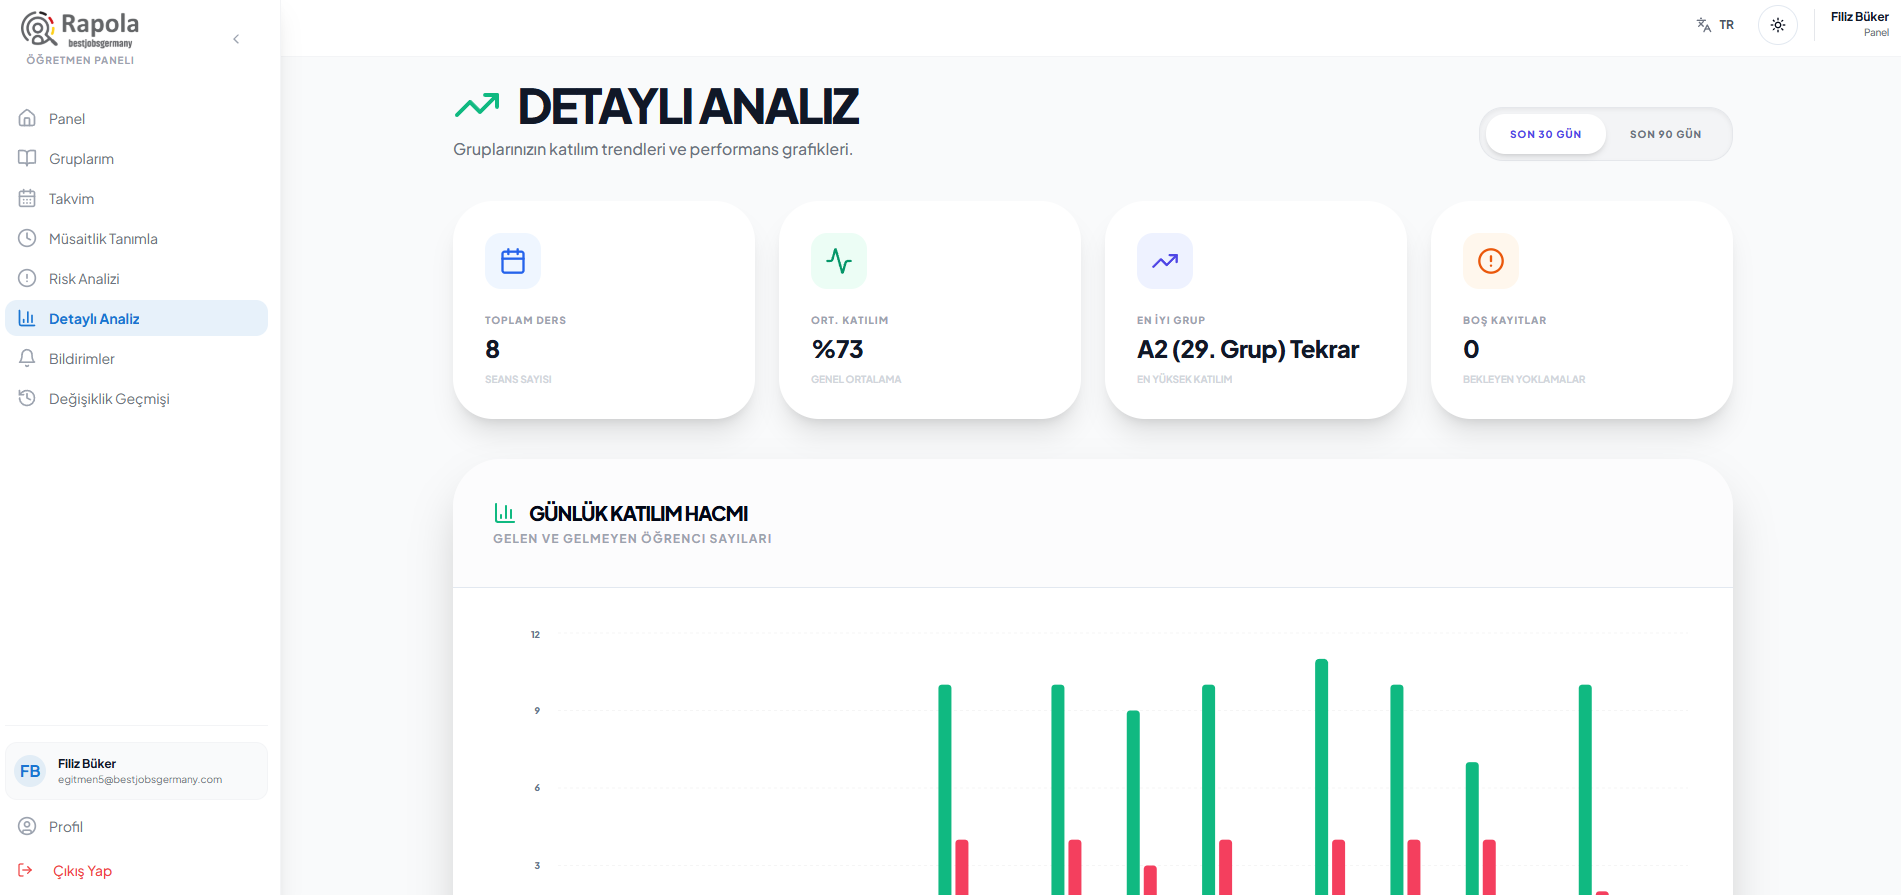
Task: Select Müsaitlik Tanımla menu entry
Action: (x=136, y=238)
